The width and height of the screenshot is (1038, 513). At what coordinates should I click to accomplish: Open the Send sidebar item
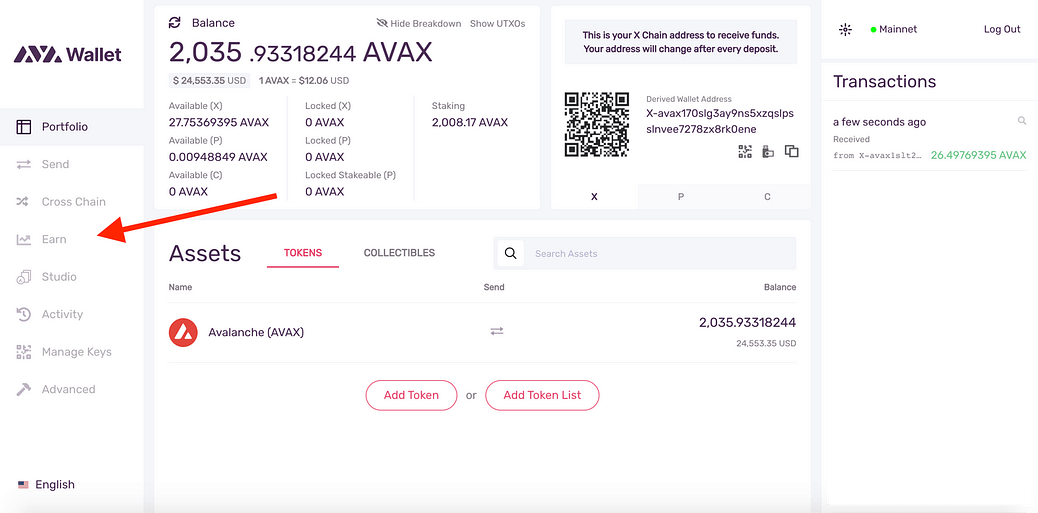click(x=71, y=164)
